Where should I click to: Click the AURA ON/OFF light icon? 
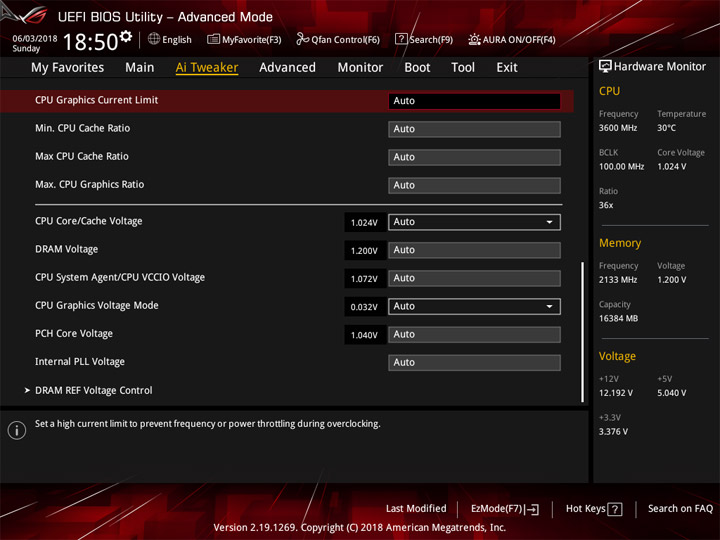pos(474,39)
